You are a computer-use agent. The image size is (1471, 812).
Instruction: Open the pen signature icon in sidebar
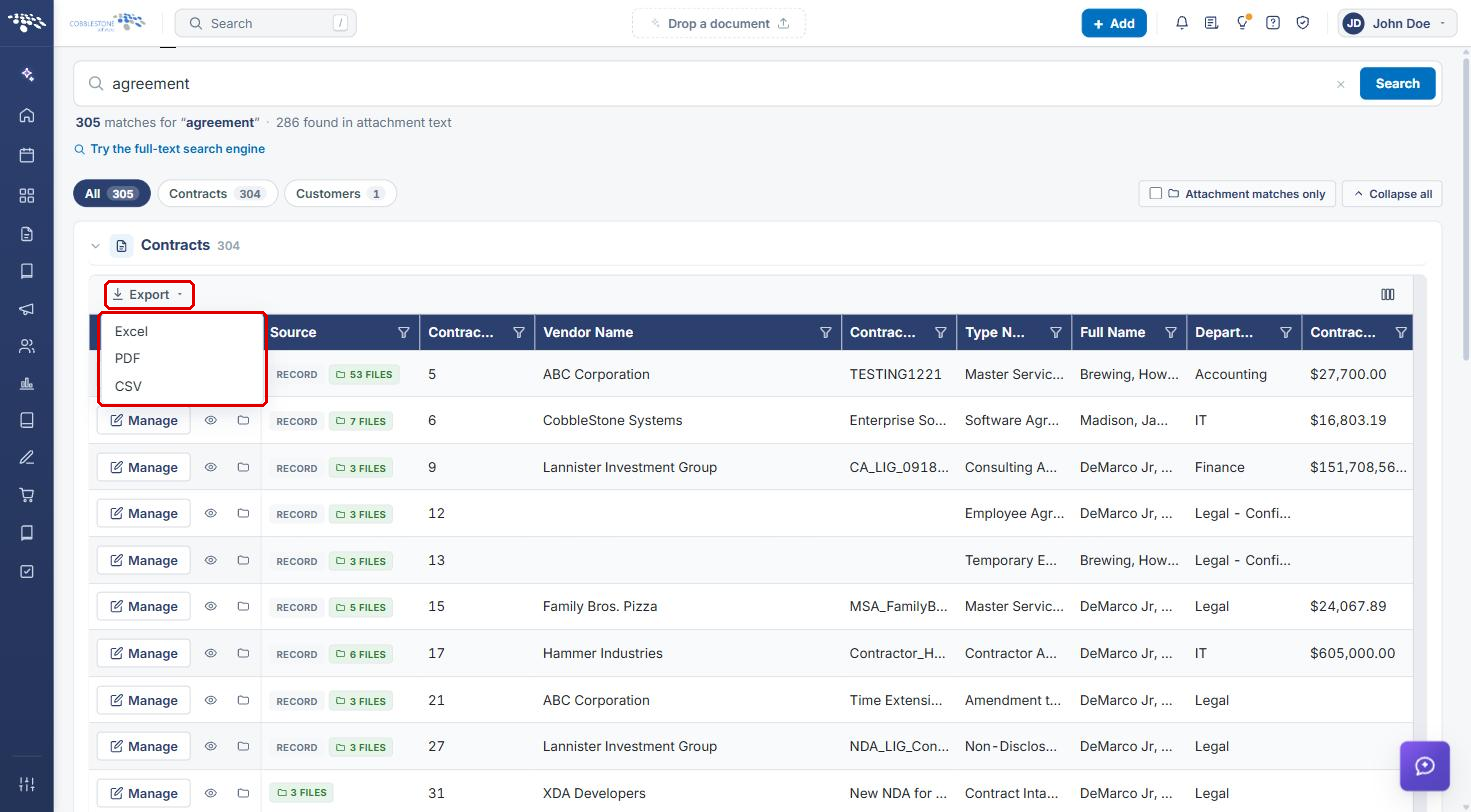[27, 458]
